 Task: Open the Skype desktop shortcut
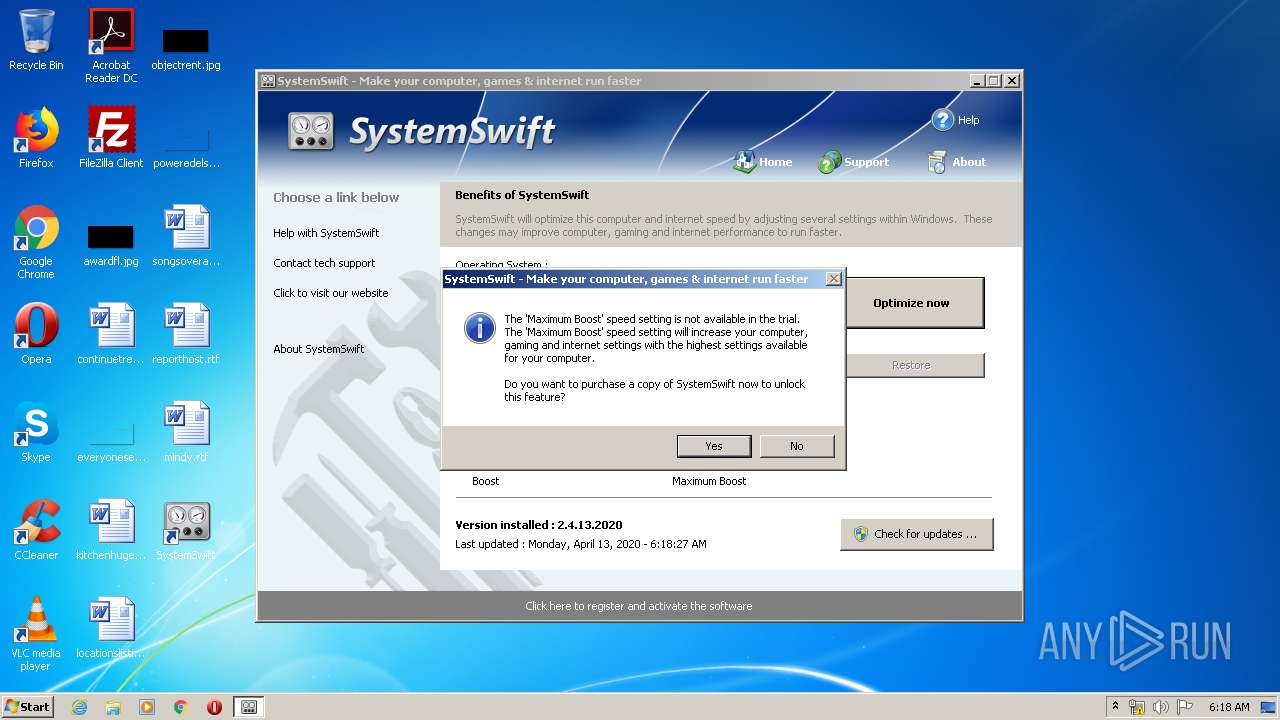36,432
